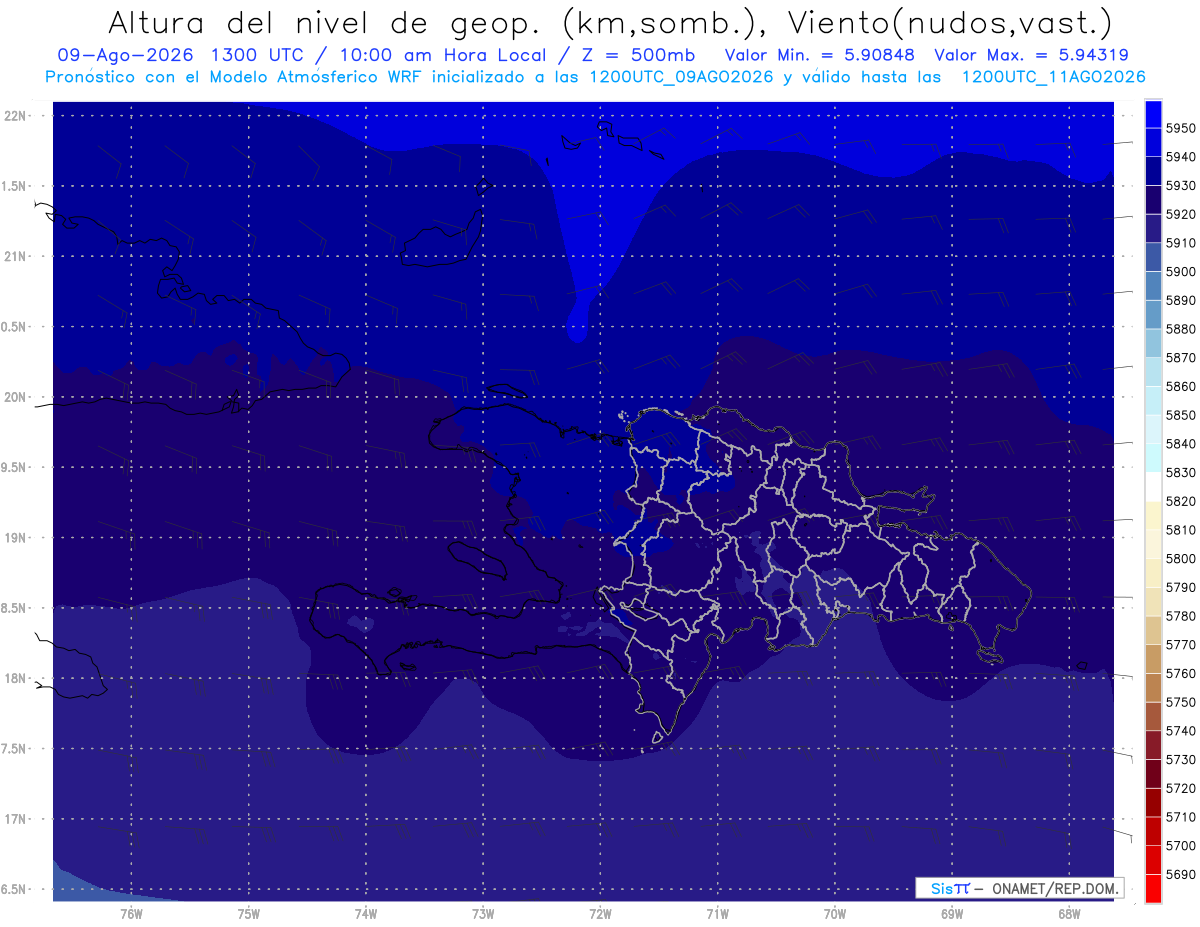
Task: Click 'Valor Max. = 5.94319' text
Action: pos(1032,55)
